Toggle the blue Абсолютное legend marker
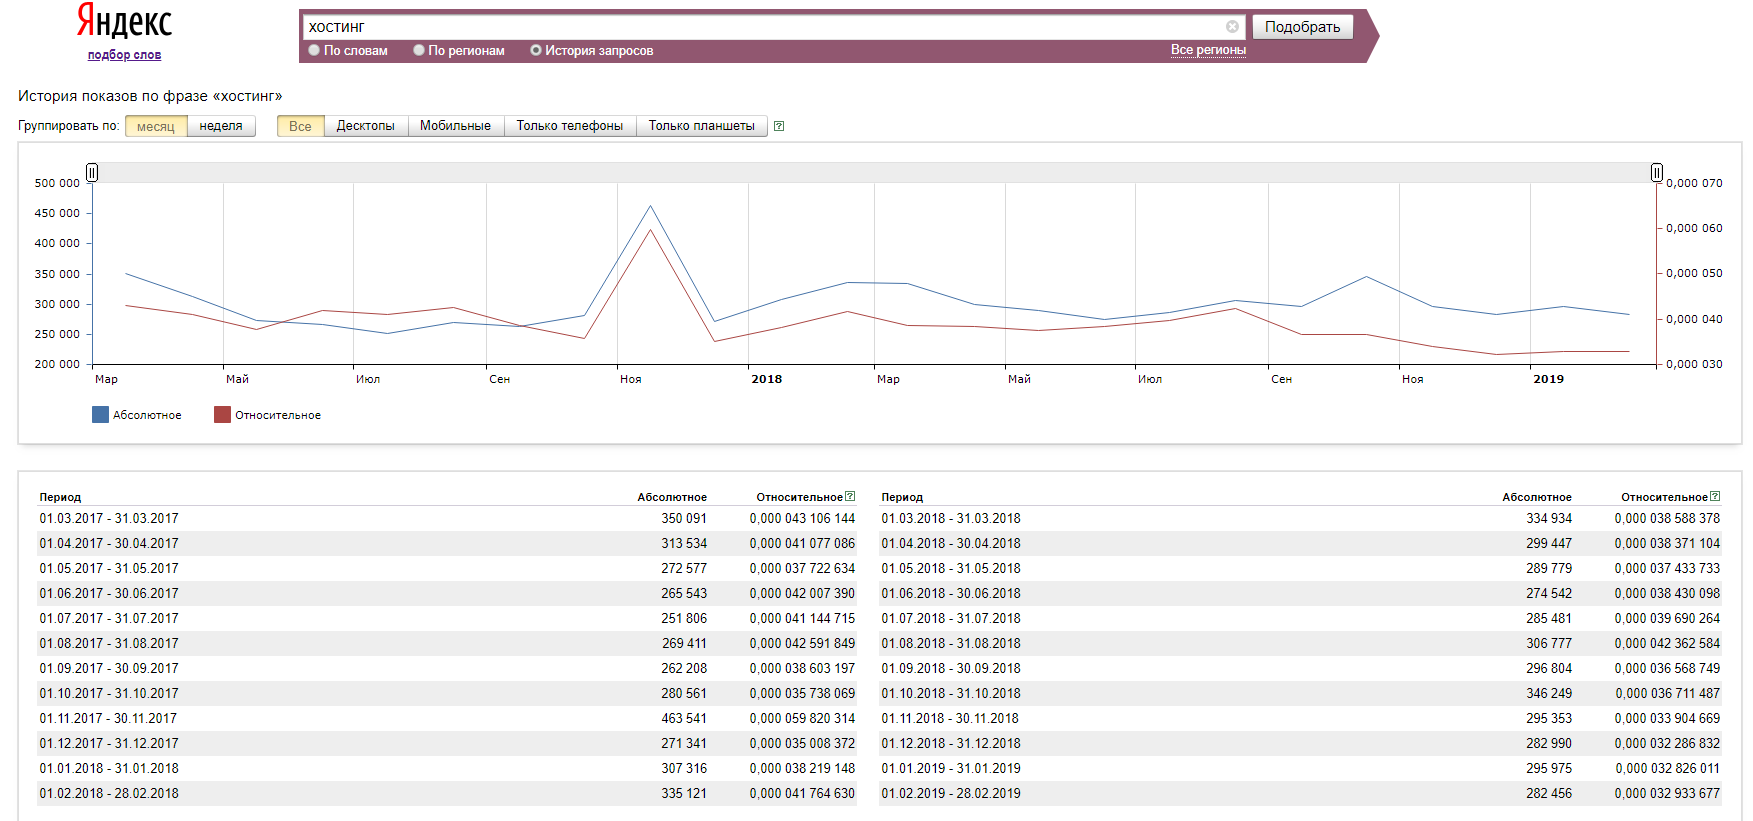Screen dimensions: 1753x821 (x=100, y=415)
